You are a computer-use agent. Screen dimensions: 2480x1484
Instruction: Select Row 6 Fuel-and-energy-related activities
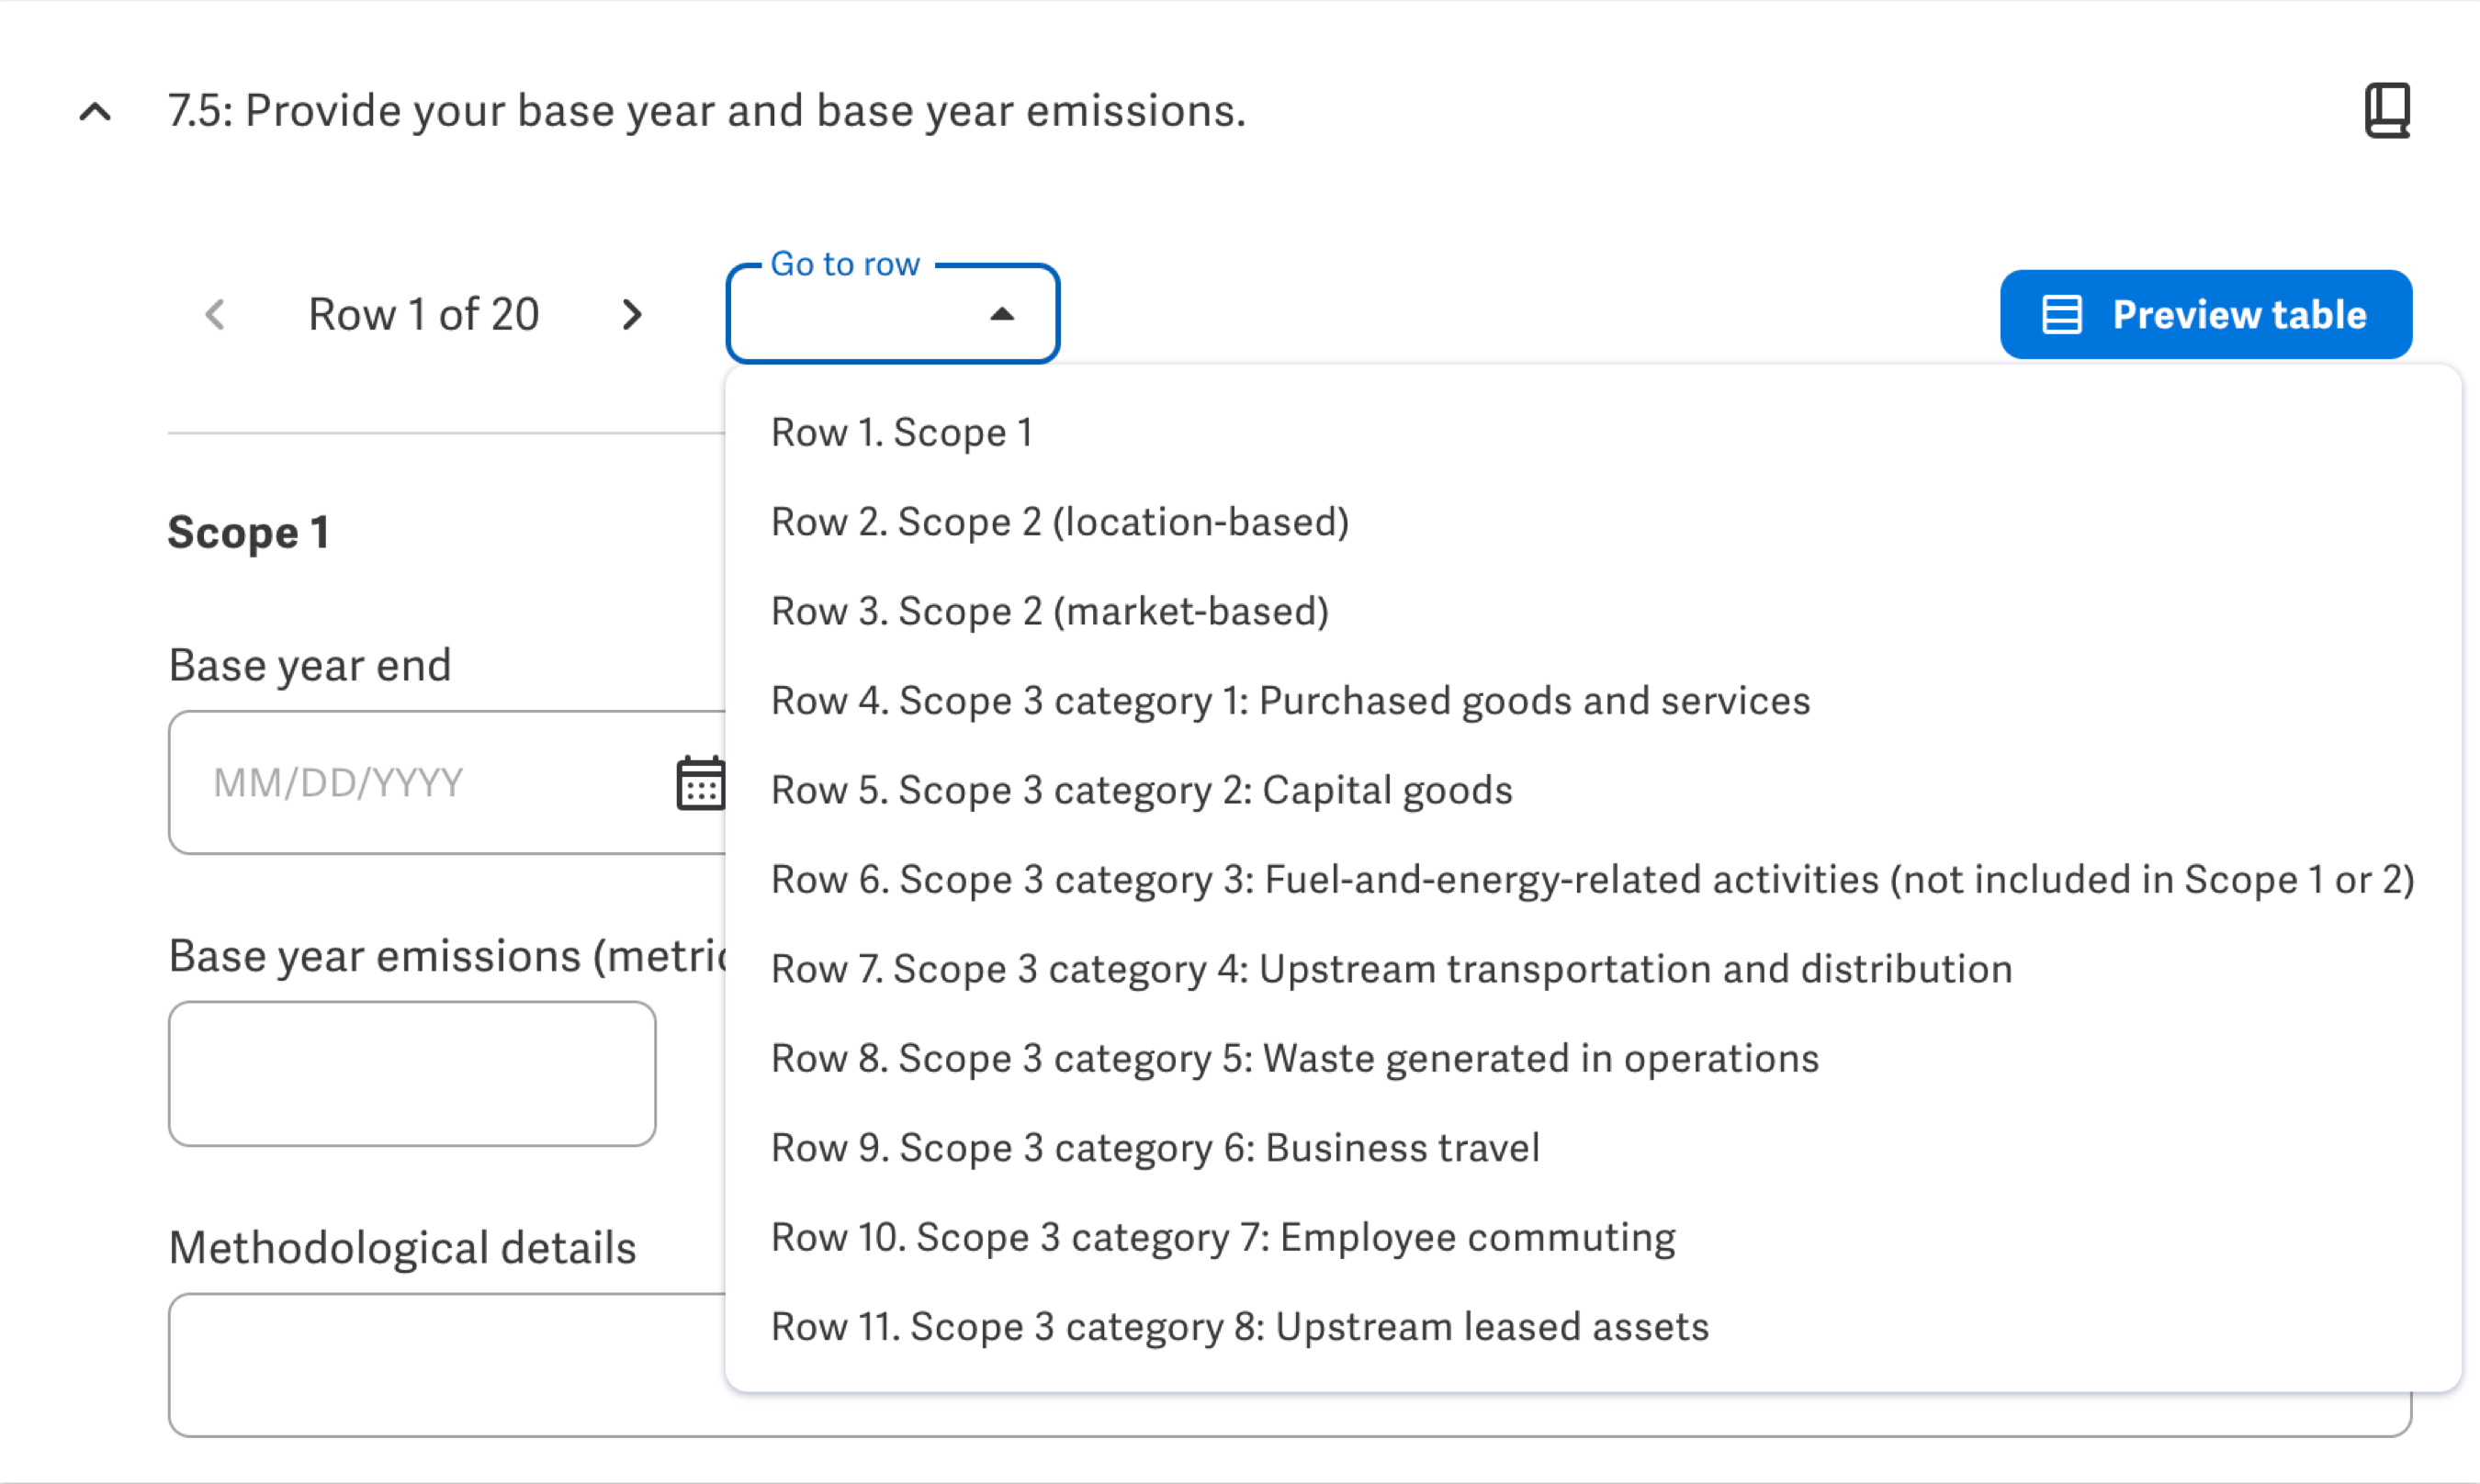tap(1592, 879)
